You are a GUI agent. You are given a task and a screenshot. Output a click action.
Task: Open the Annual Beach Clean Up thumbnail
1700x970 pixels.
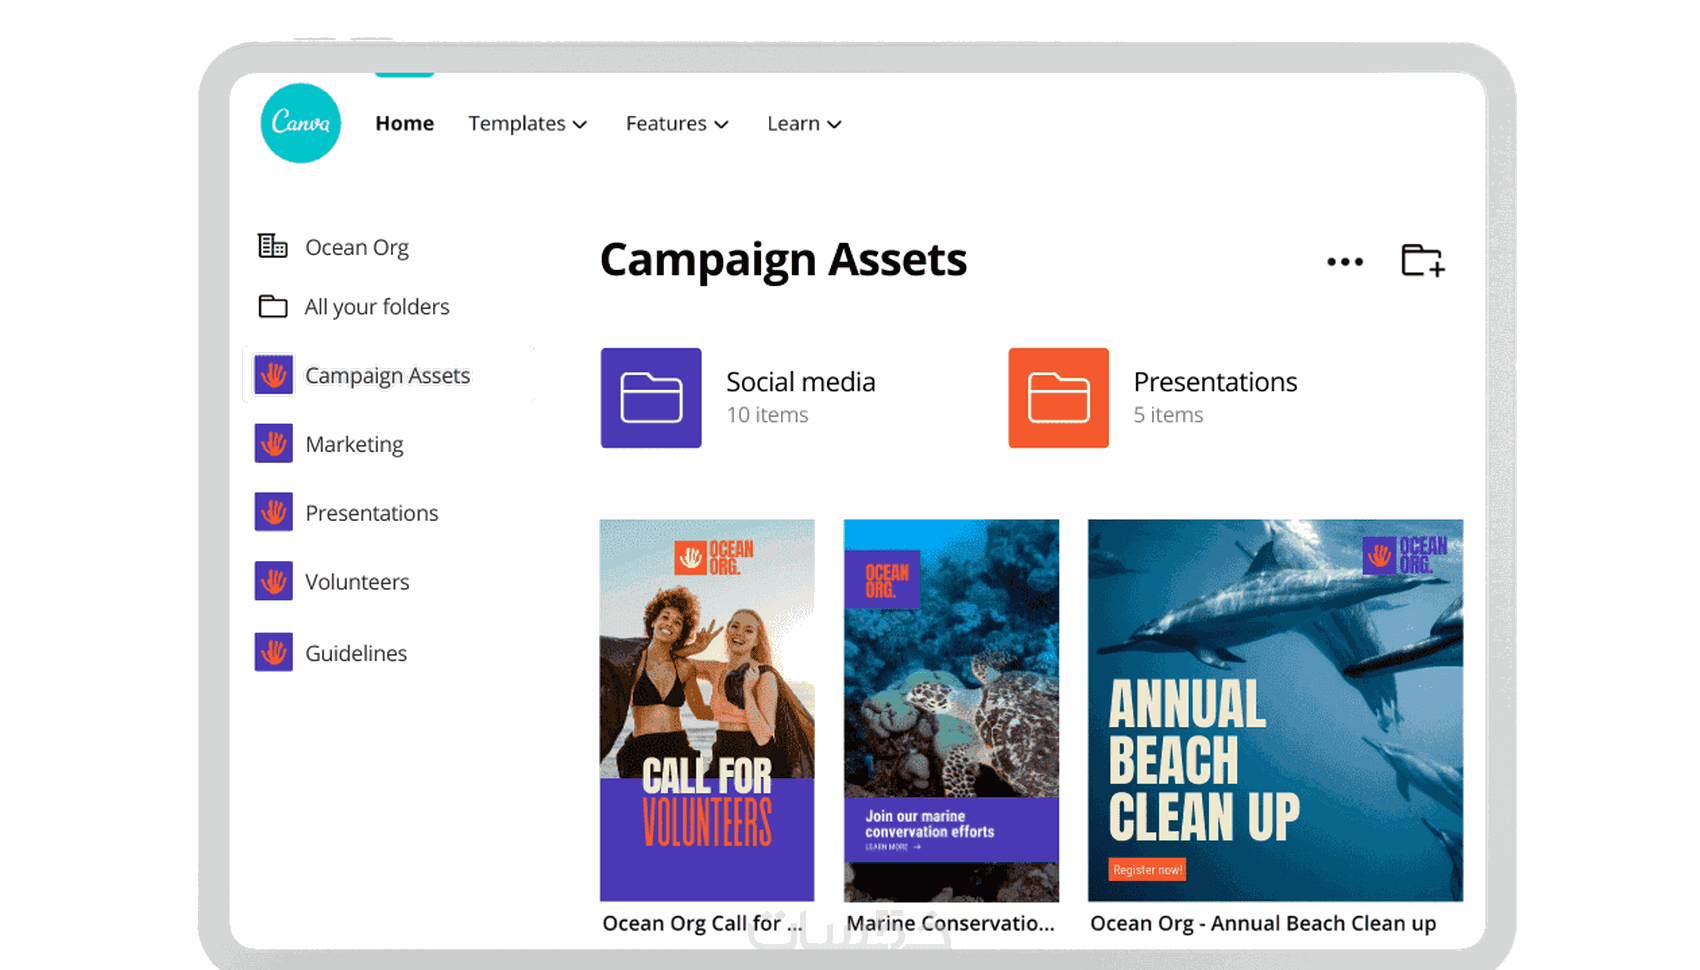pyautogui.click(x=1275, y=710)
